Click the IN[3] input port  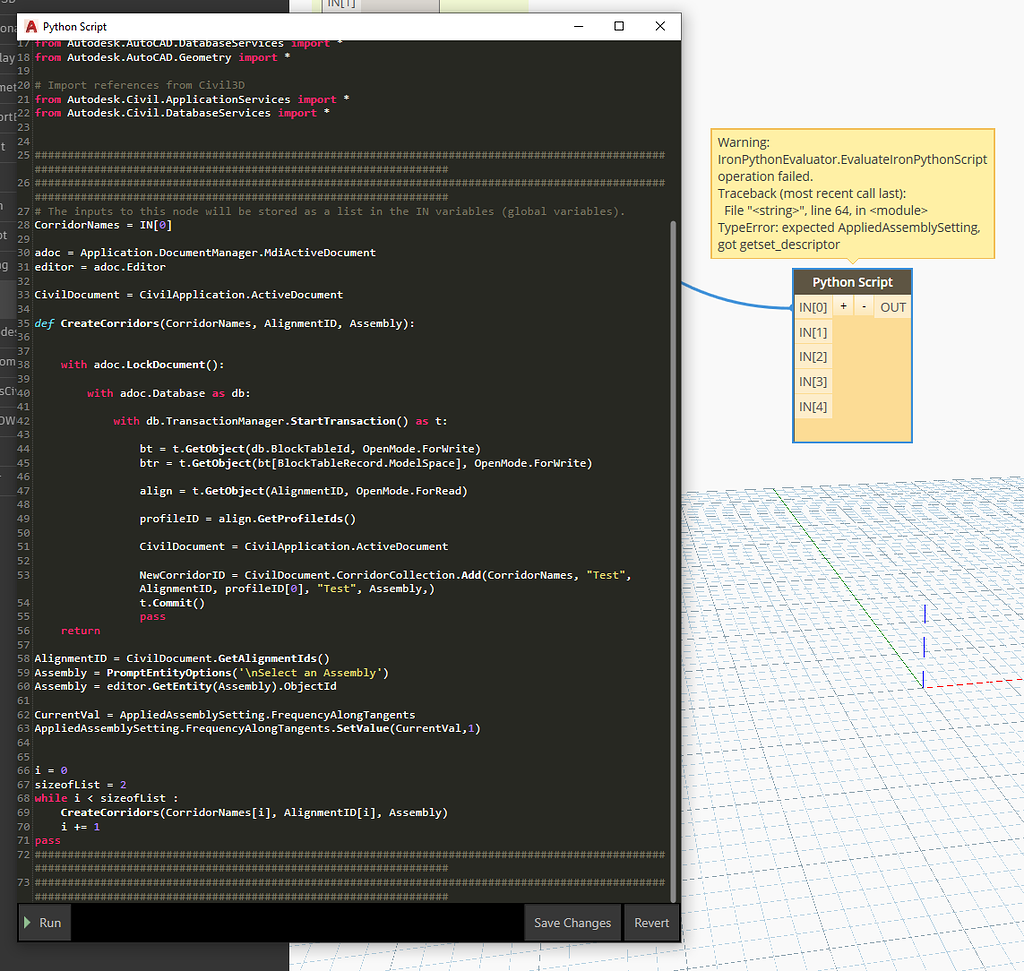click(812, 381)
